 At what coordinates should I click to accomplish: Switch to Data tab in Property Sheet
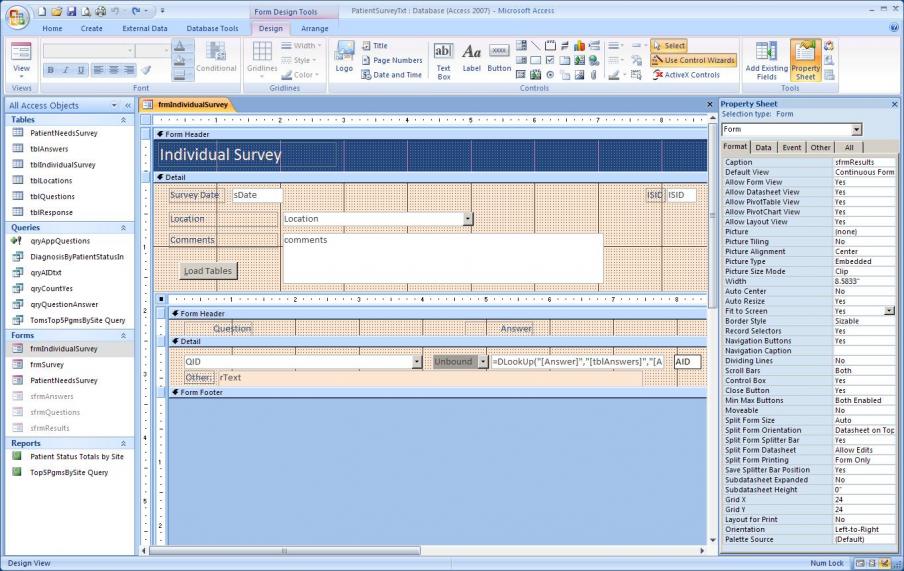[x=763, y=148]
